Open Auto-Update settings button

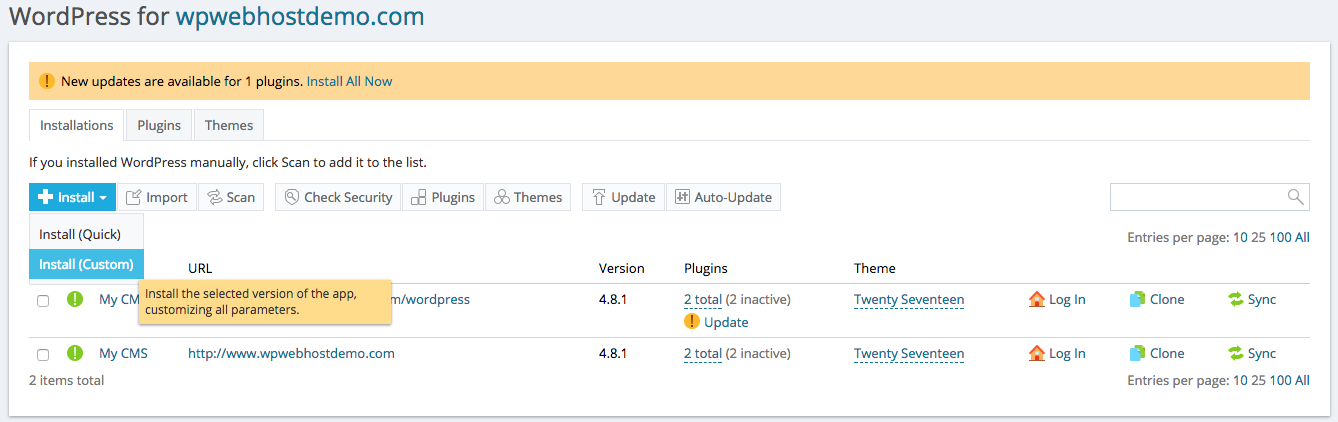click(x=723, y=197)
